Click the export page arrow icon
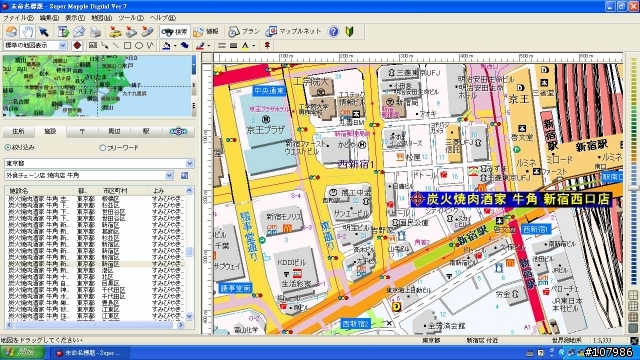 (x=64, y=31)
